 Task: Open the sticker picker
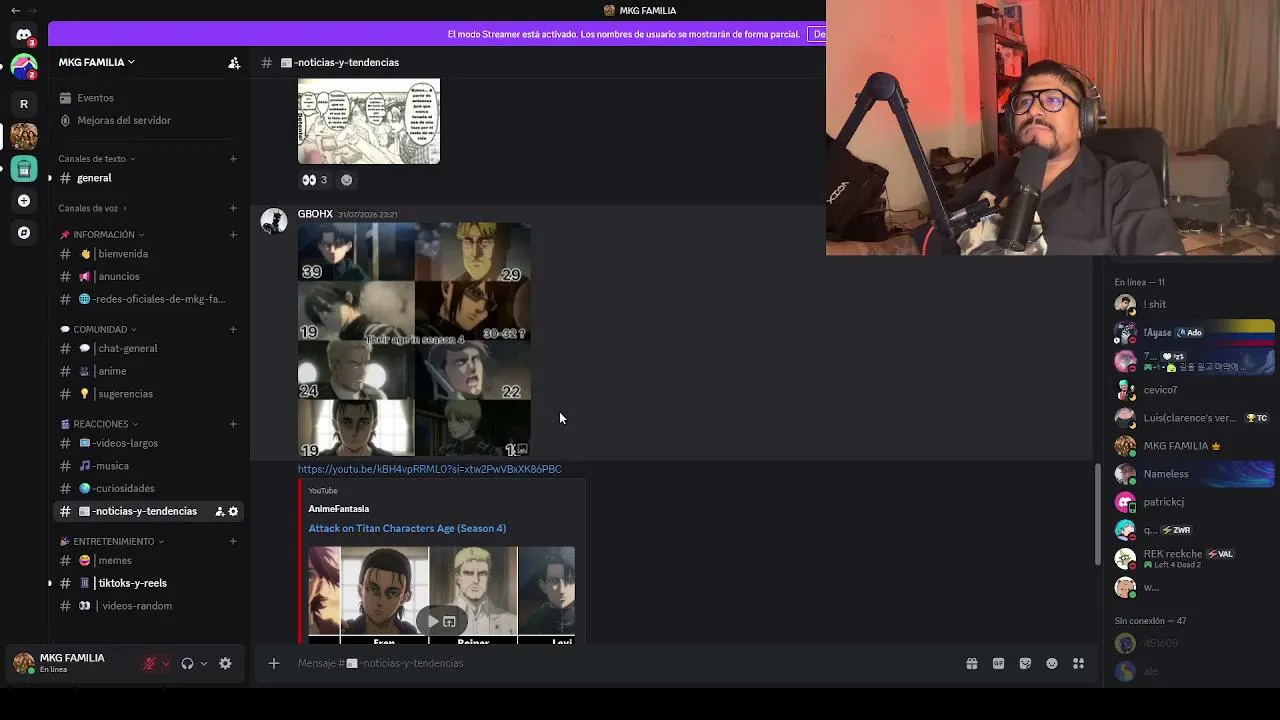click(x=1025, y=663)
